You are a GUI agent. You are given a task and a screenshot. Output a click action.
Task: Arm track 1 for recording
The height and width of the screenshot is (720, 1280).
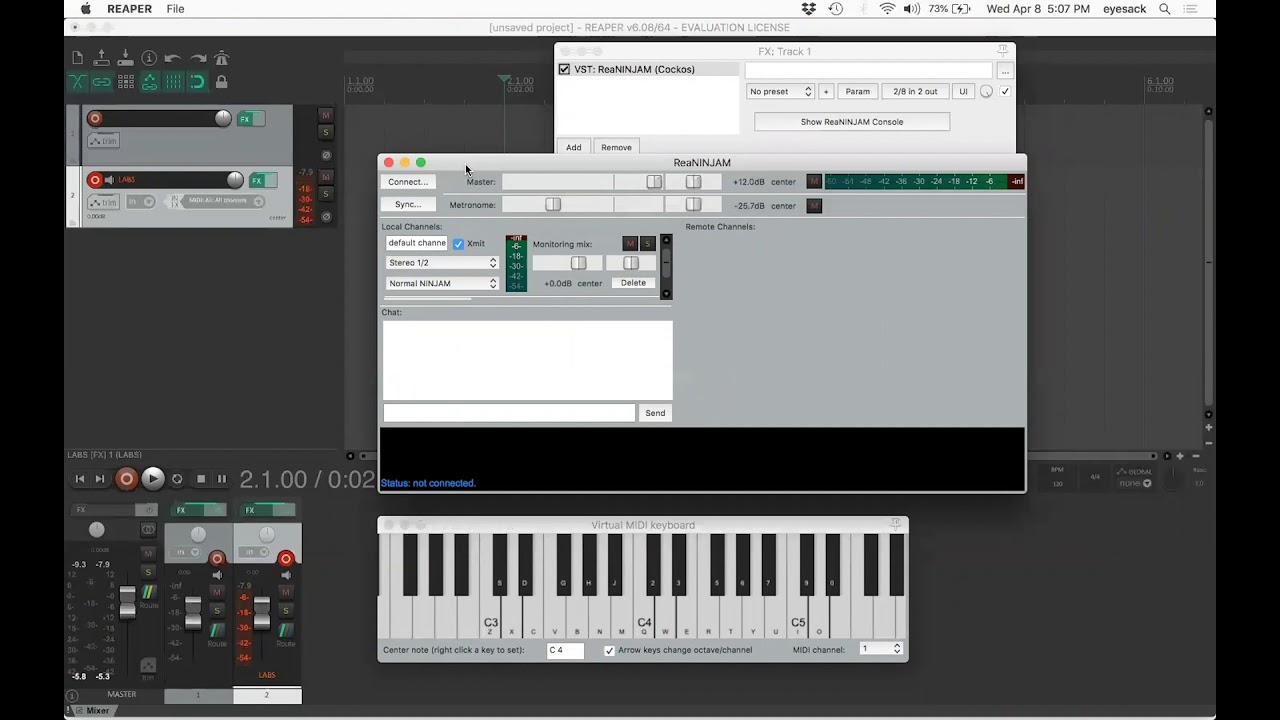pos(95,118)
